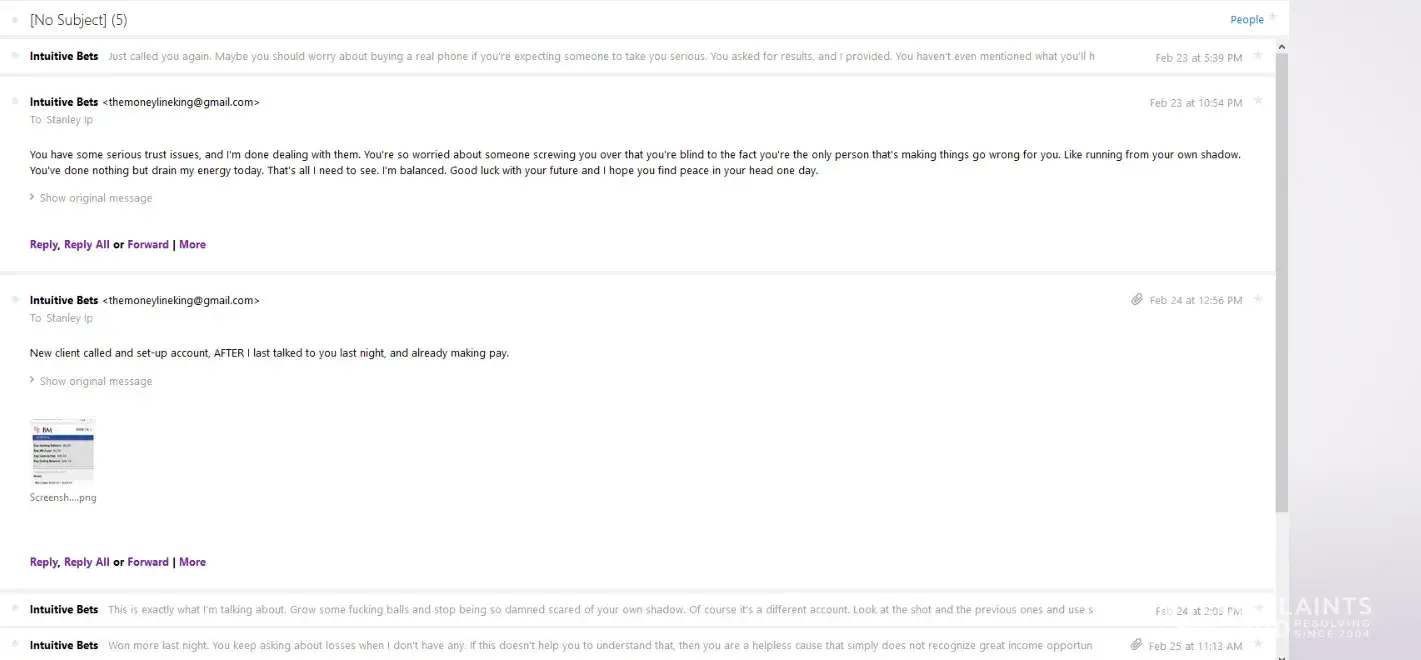Expand collapsed email starting 'Just called you again'
Image resolution: width=1421 pixels, height=660 pixels.
click(x=600, y=57)
